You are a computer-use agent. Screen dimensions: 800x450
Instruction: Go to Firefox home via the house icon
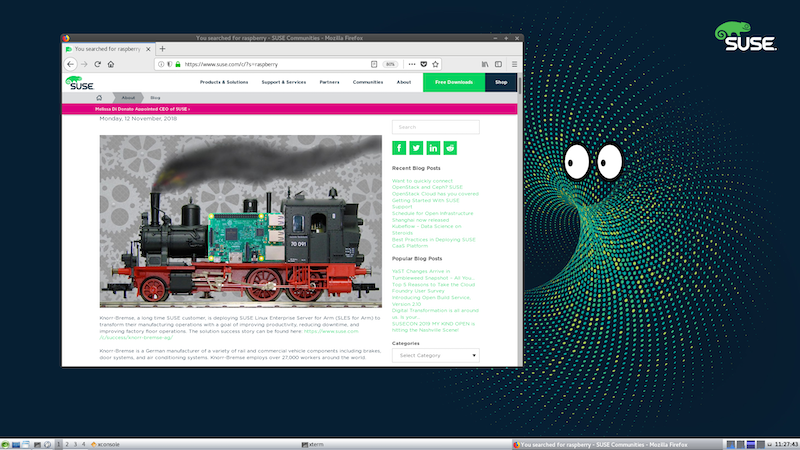tap(110, 64)
